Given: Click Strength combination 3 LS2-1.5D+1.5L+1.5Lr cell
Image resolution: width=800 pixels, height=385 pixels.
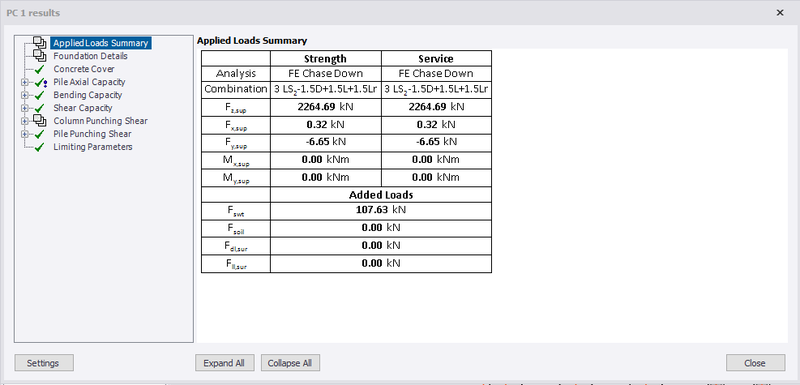Looking at the screenshot, I should click(x=326, y=89).
